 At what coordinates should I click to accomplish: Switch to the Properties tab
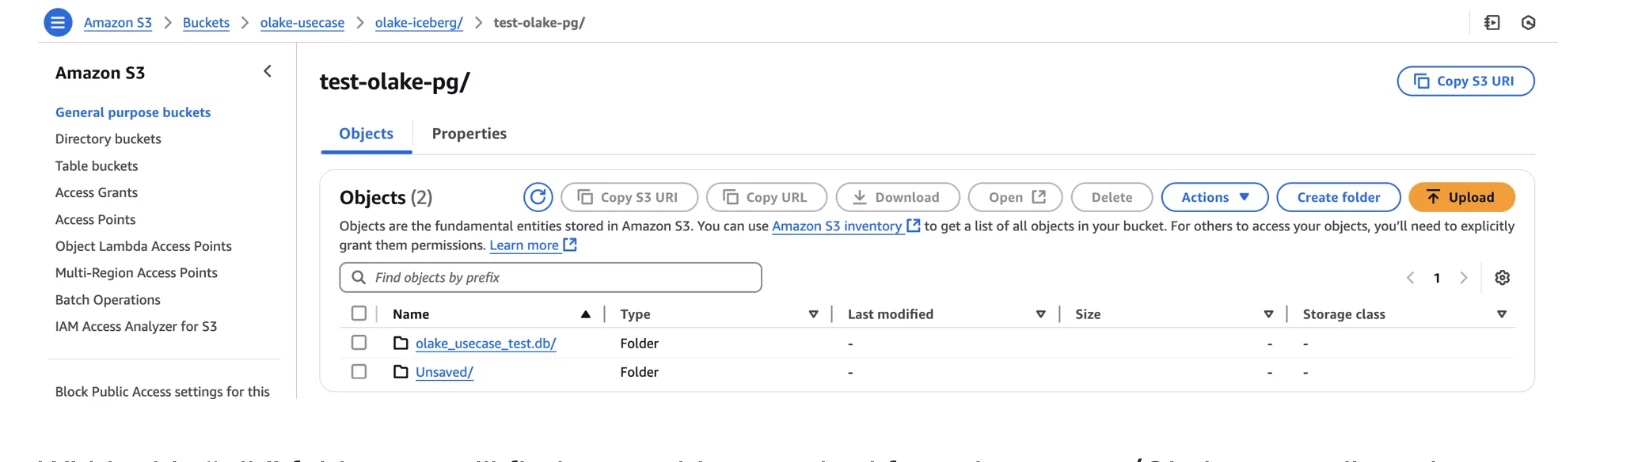pos(469,134)
